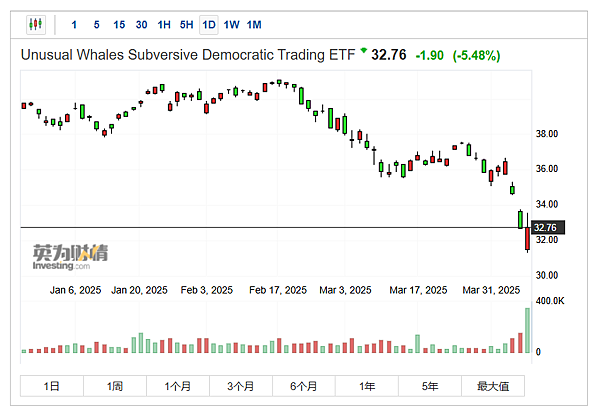Click the 34.00 price axis label

pos(547,205)
